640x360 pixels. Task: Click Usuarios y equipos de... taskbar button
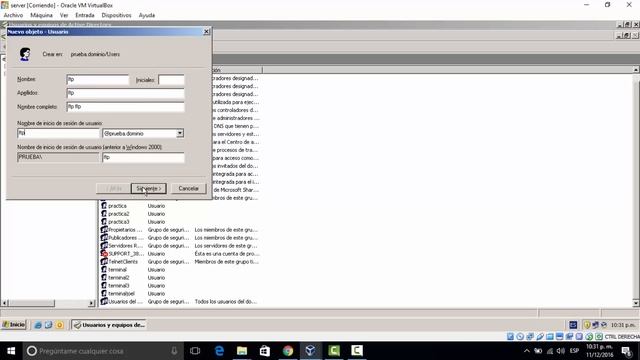point(109,325)
